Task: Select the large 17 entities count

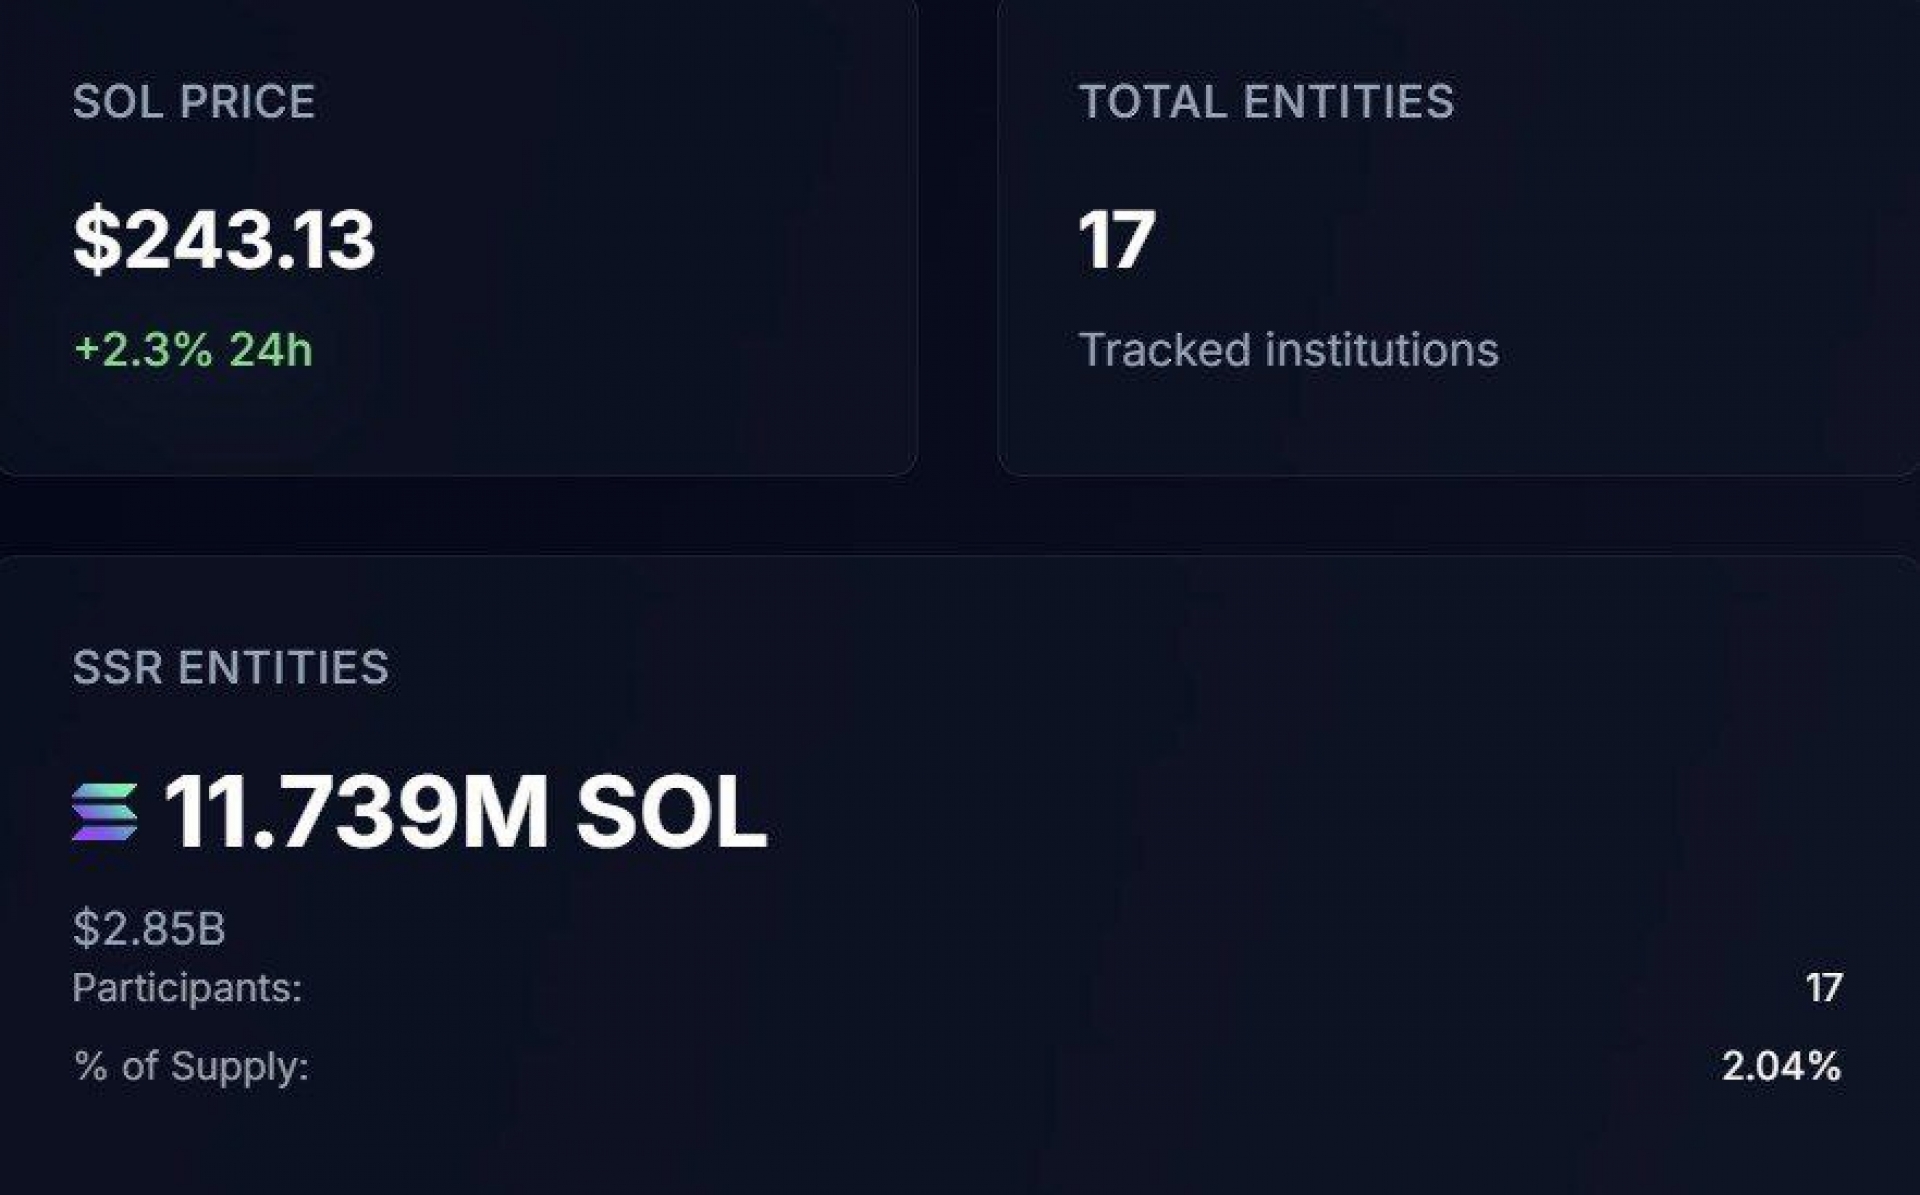Action: (1116, 240)
